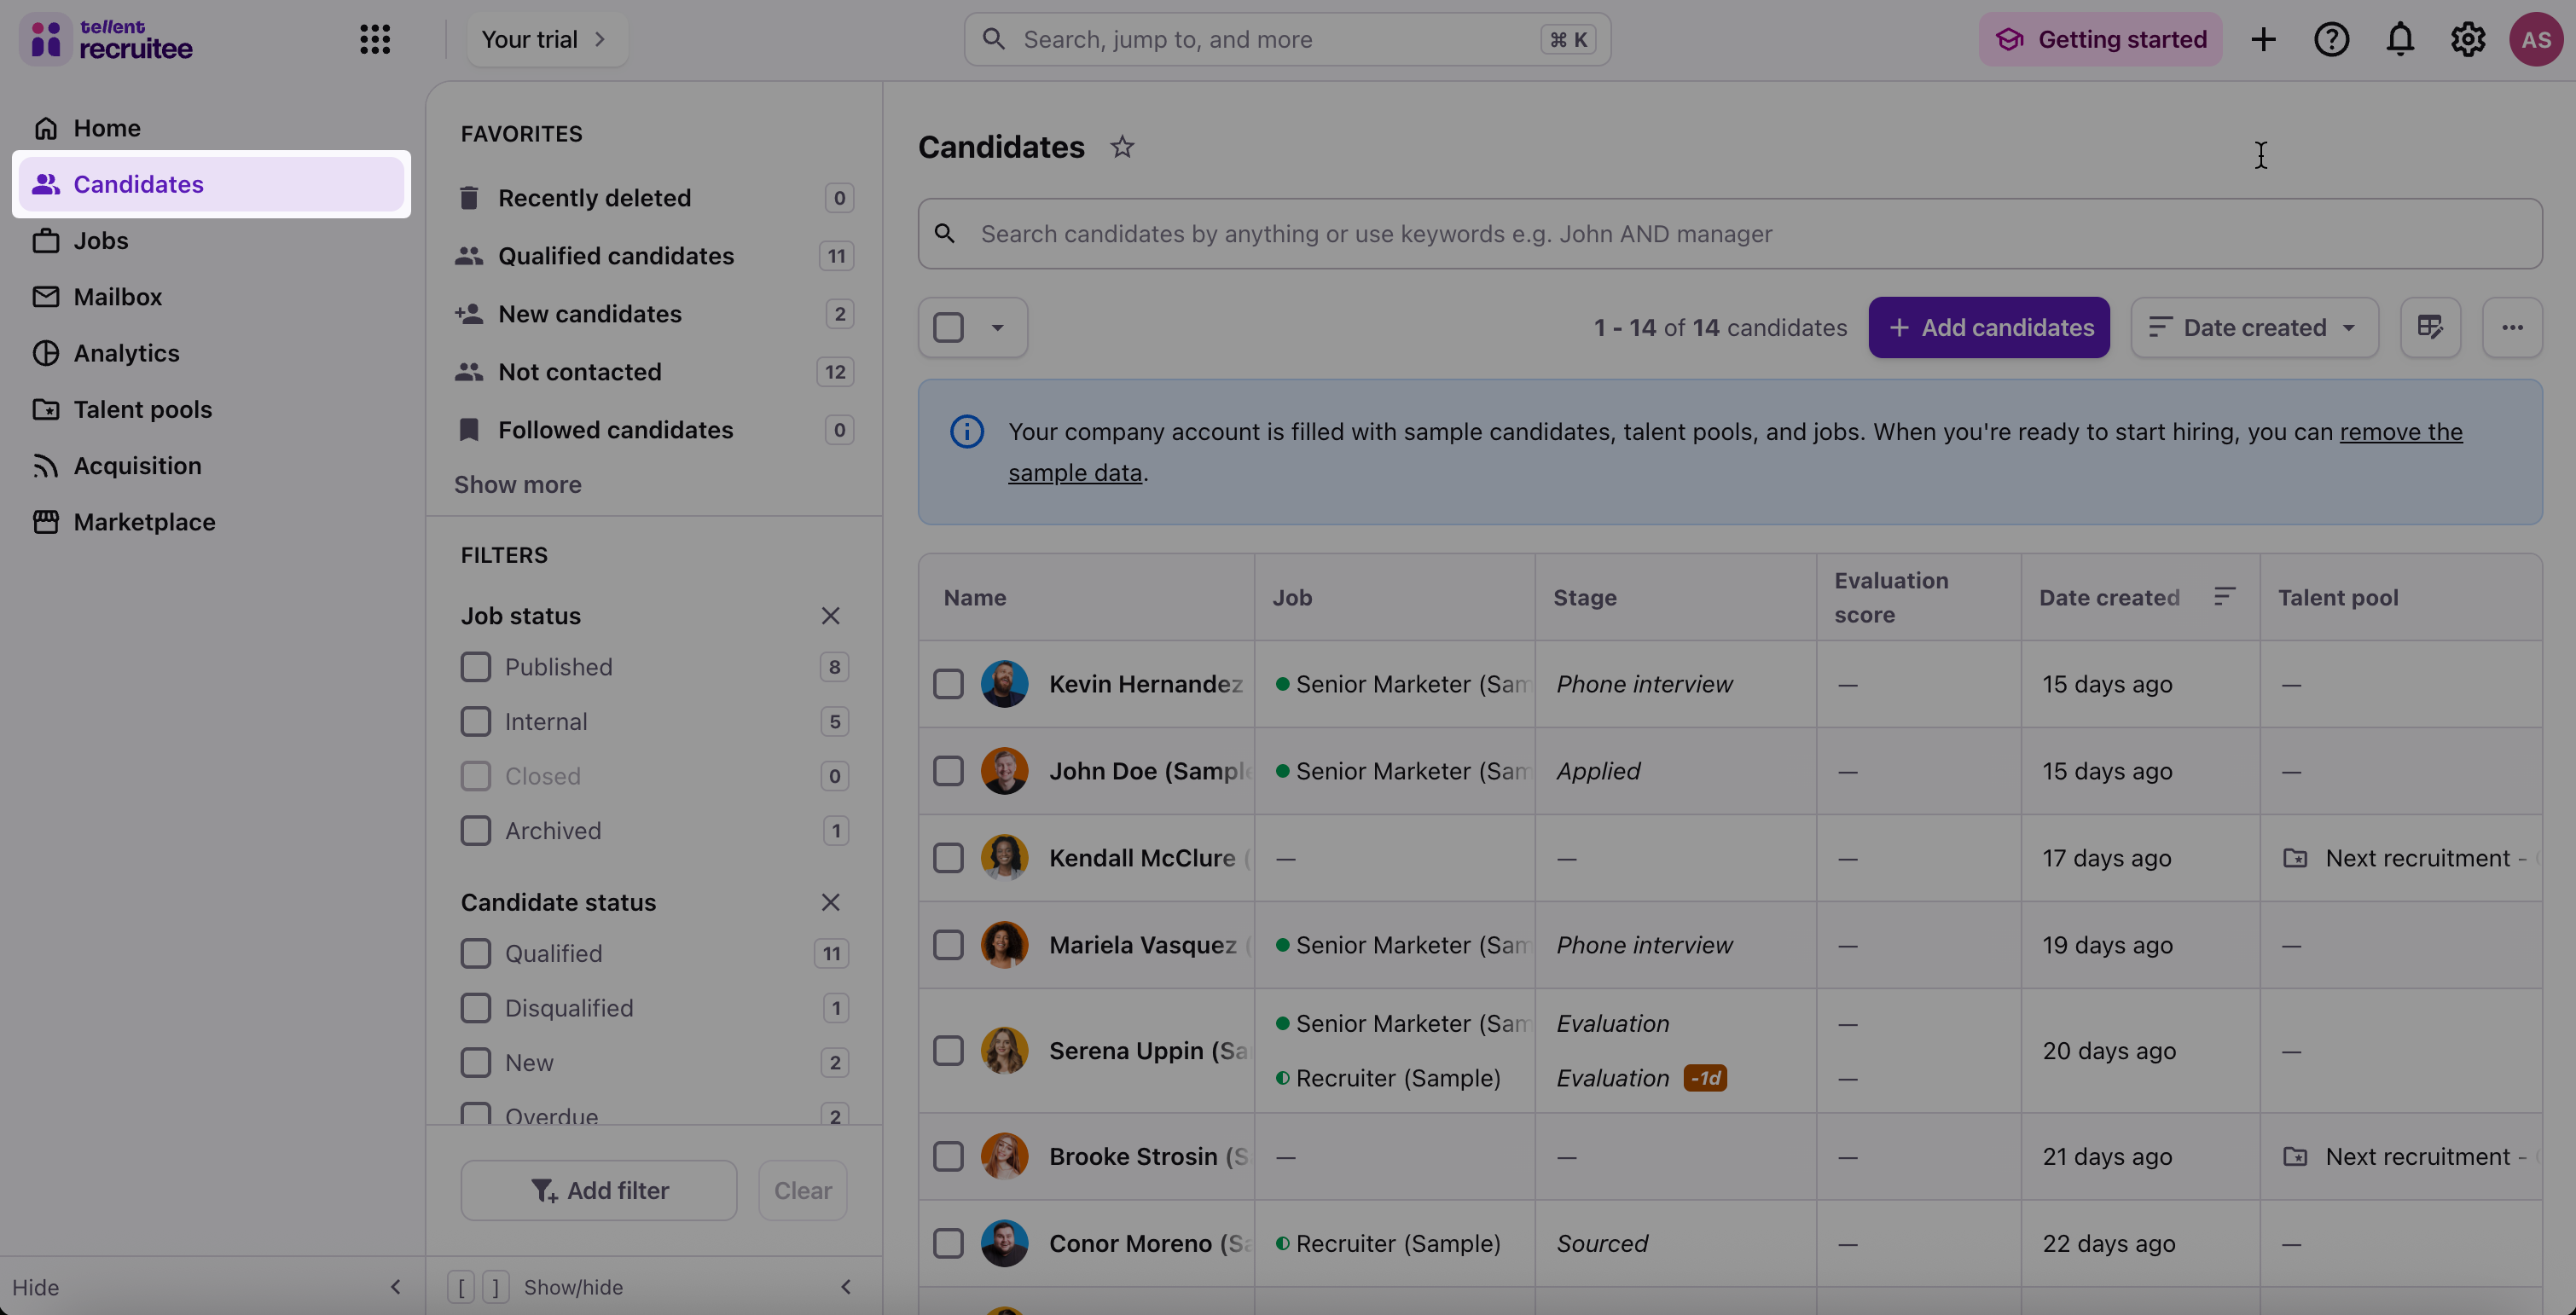Enable the Disqualified candidate status checkbox

(x=476, y=1008)
